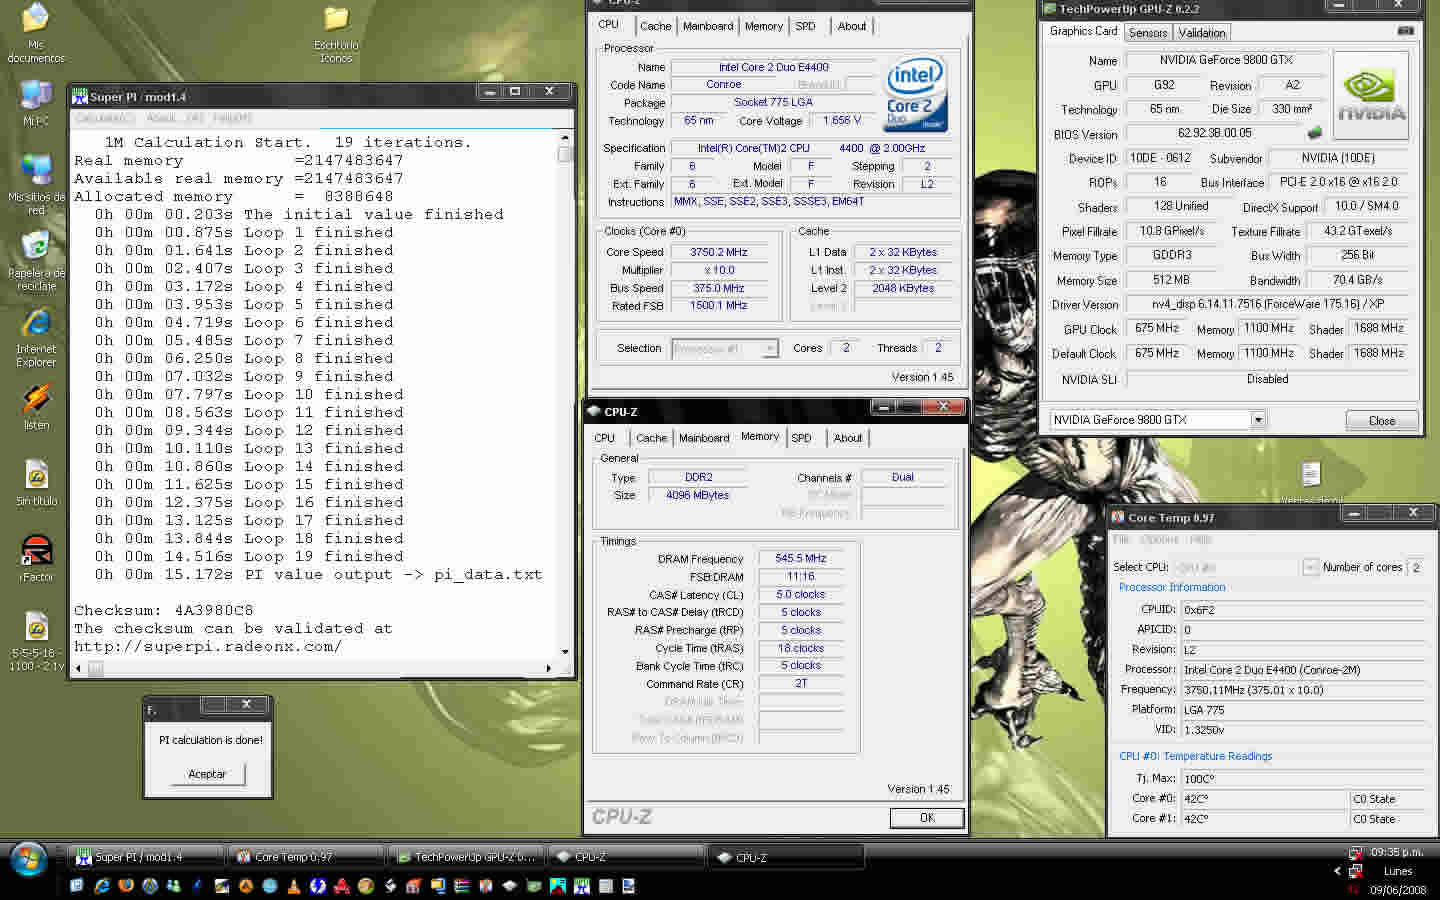Click Driver Version nv4_disp field in GPU-Z

tap(1270, 304)
